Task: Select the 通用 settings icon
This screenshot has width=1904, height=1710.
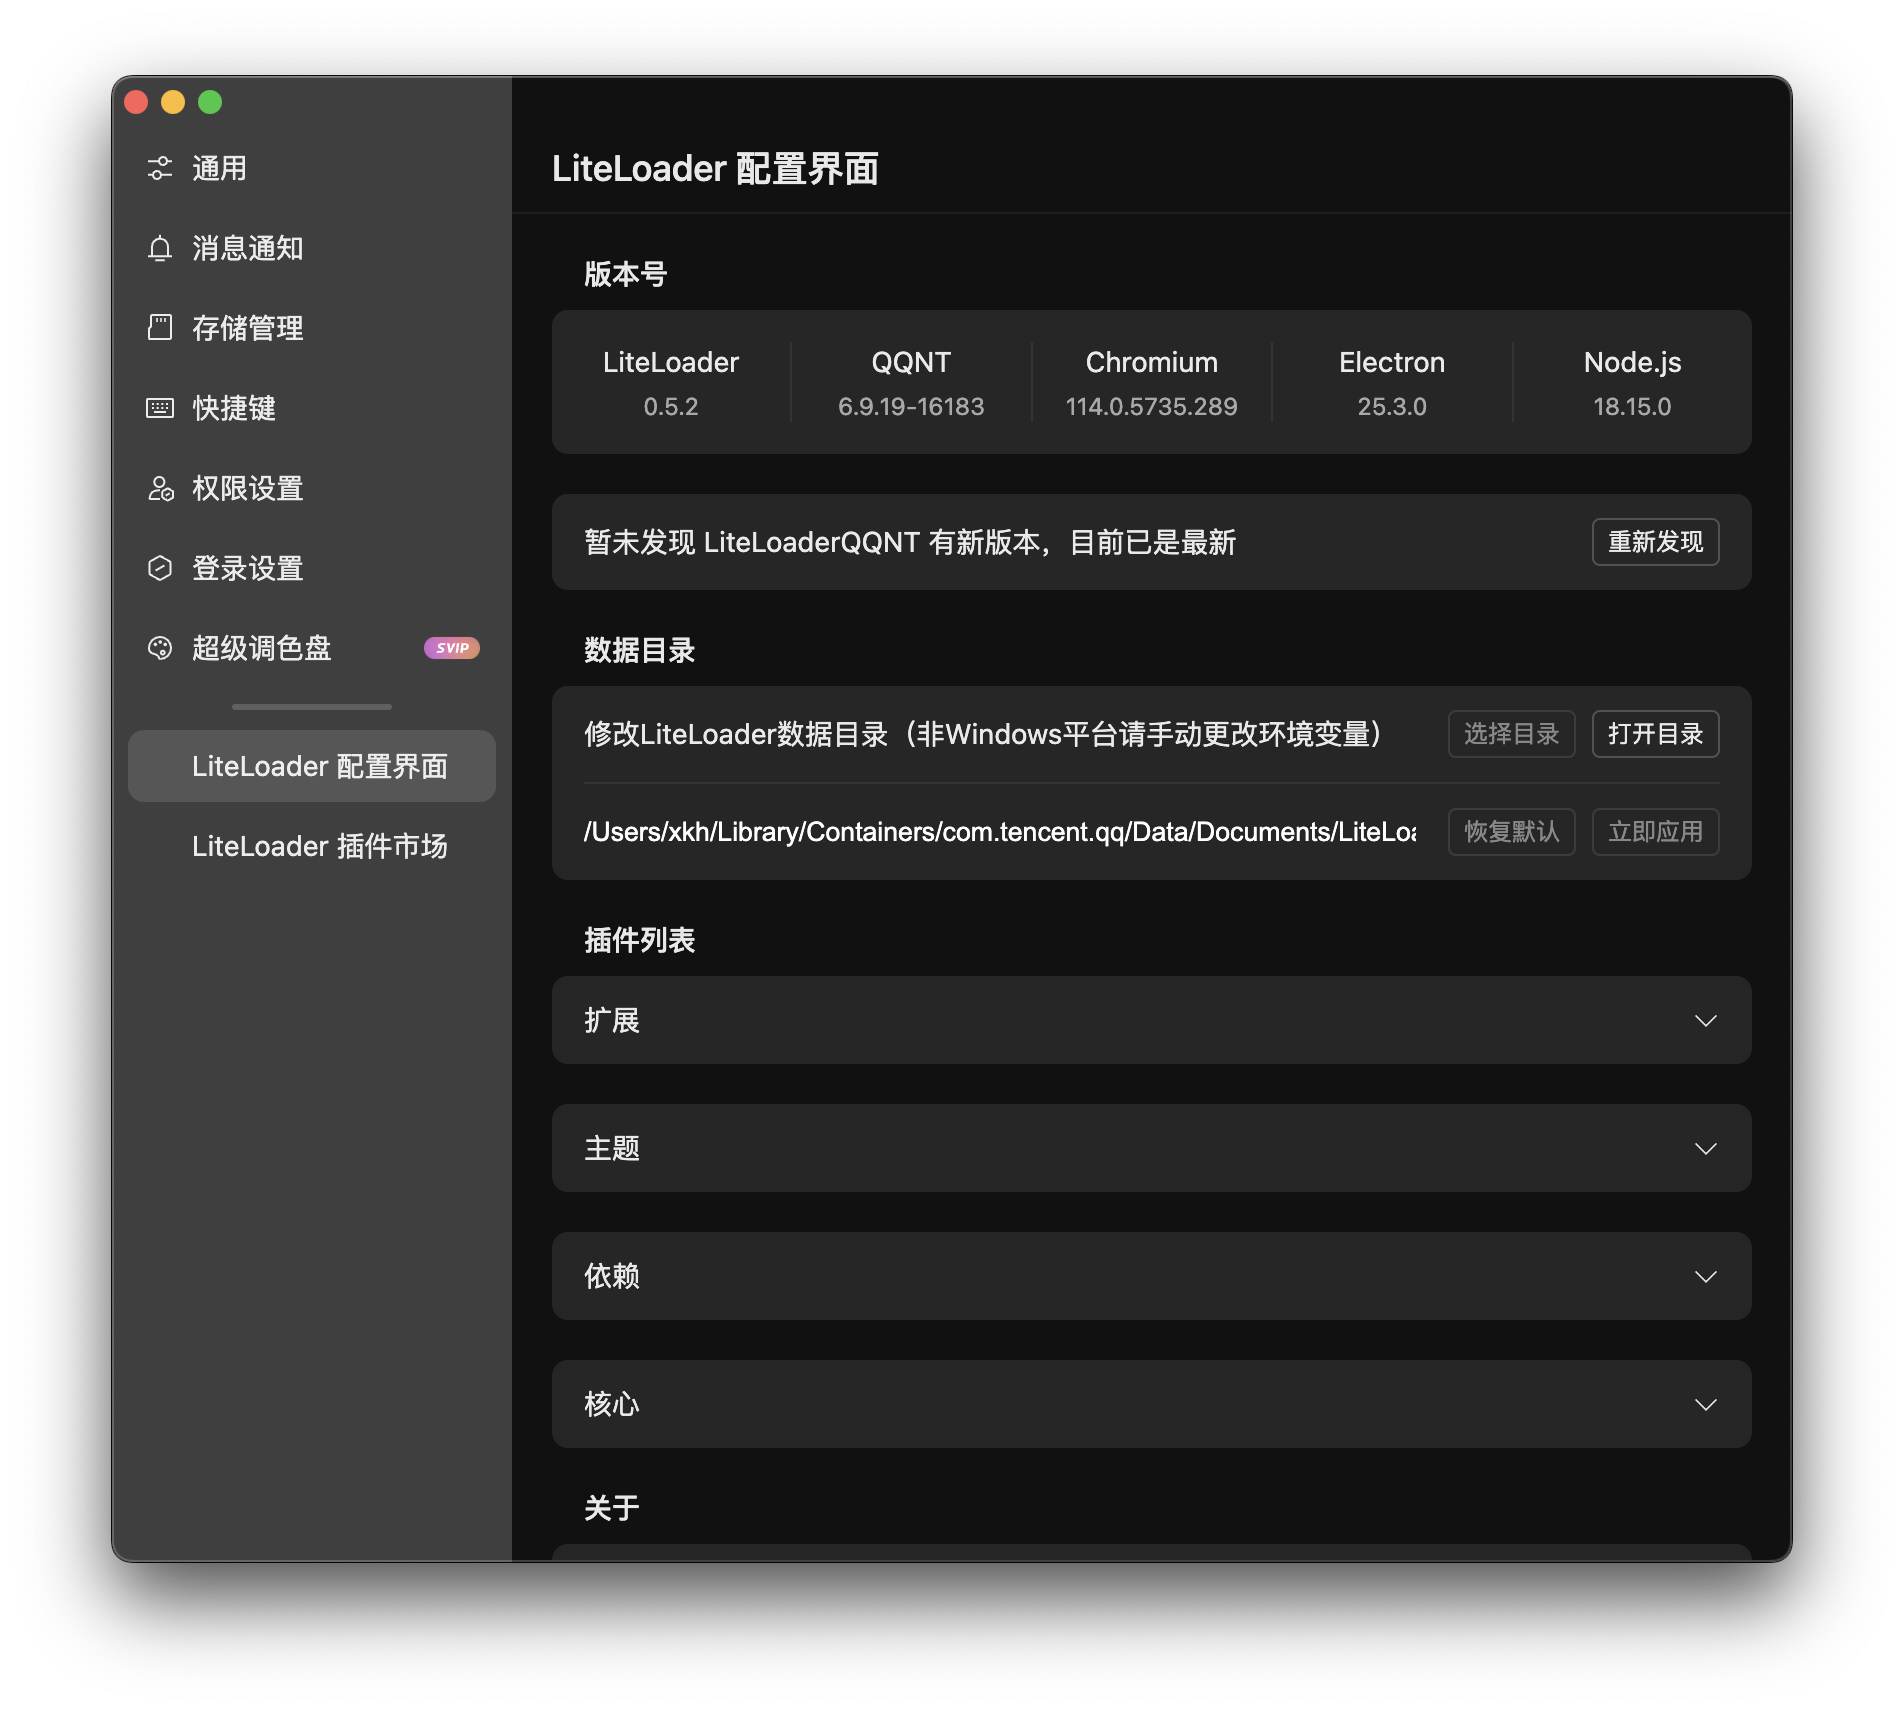Action: (x=161, y=168)
